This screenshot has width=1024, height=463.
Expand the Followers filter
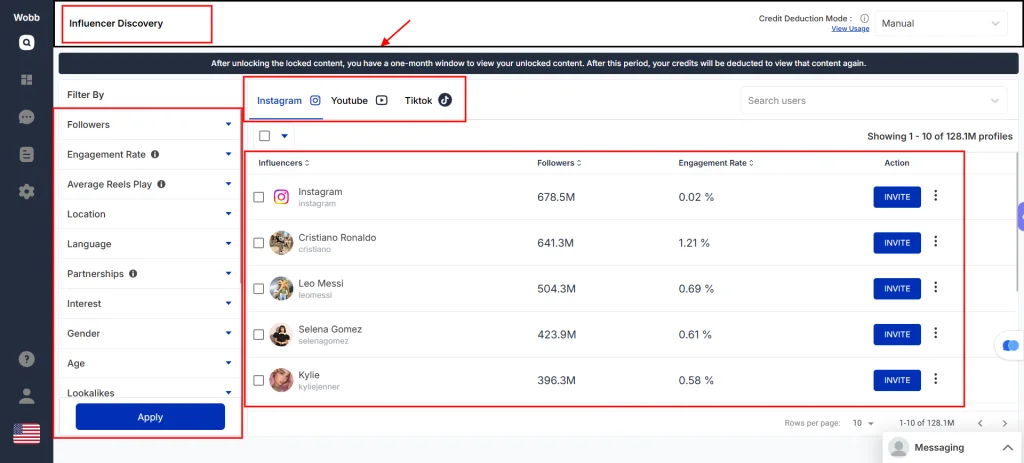pos(148,125)
